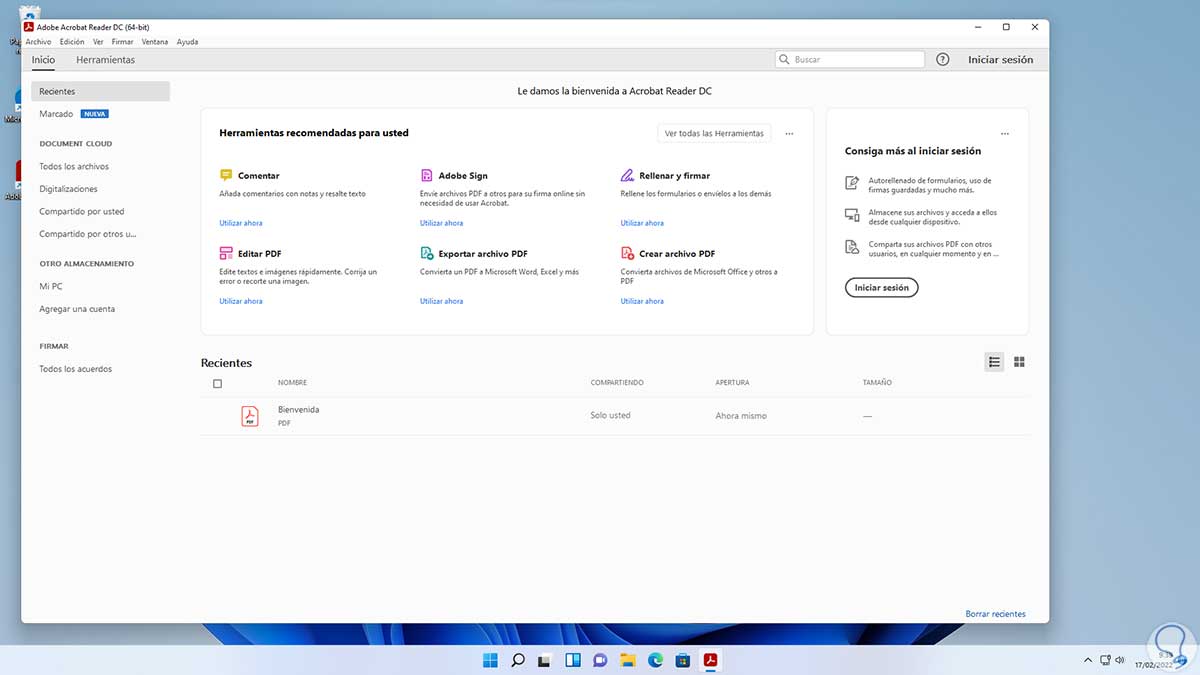Screen dimensions: 1200x675
Task: Open the Widgets taskbar icon
Action: click(573, 660)
